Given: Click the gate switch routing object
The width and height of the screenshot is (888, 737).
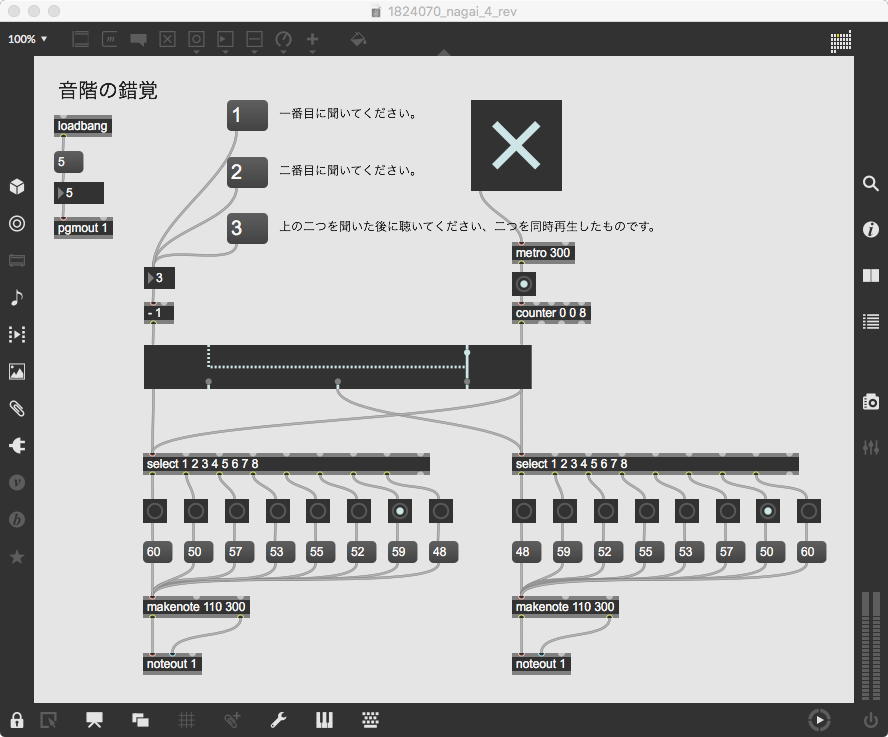Looking at the screenshot, I should tap(338, 367).
